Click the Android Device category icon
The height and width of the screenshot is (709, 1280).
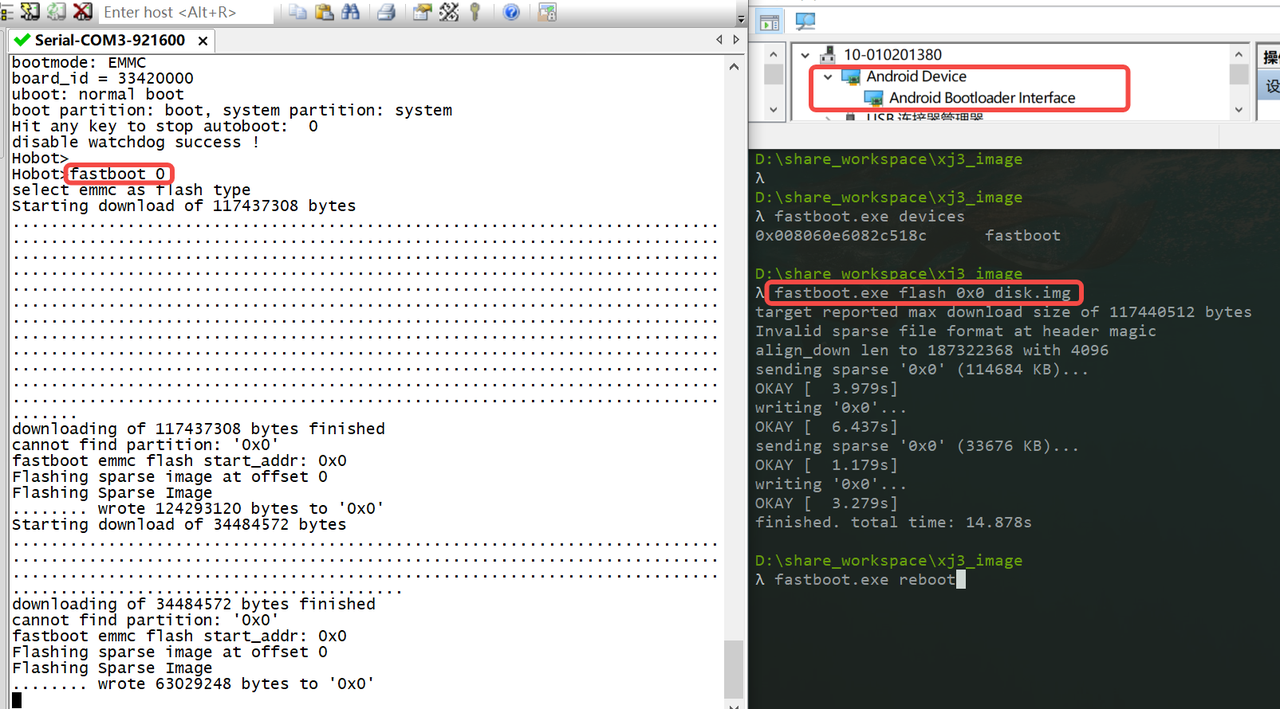point(851,76)
